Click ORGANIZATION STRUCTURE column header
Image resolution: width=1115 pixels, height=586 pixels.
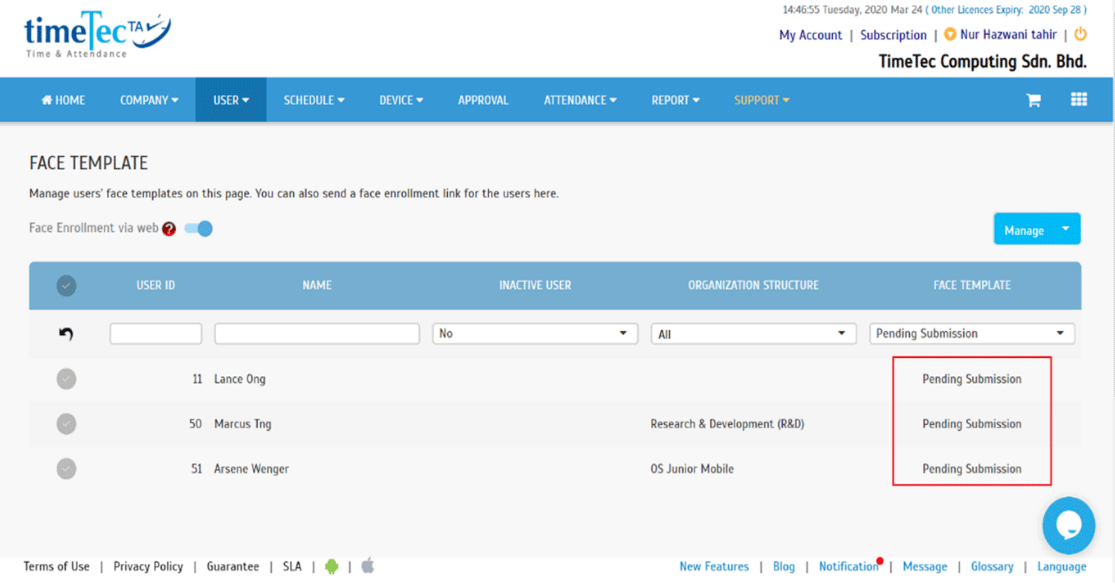pos(753,285)
